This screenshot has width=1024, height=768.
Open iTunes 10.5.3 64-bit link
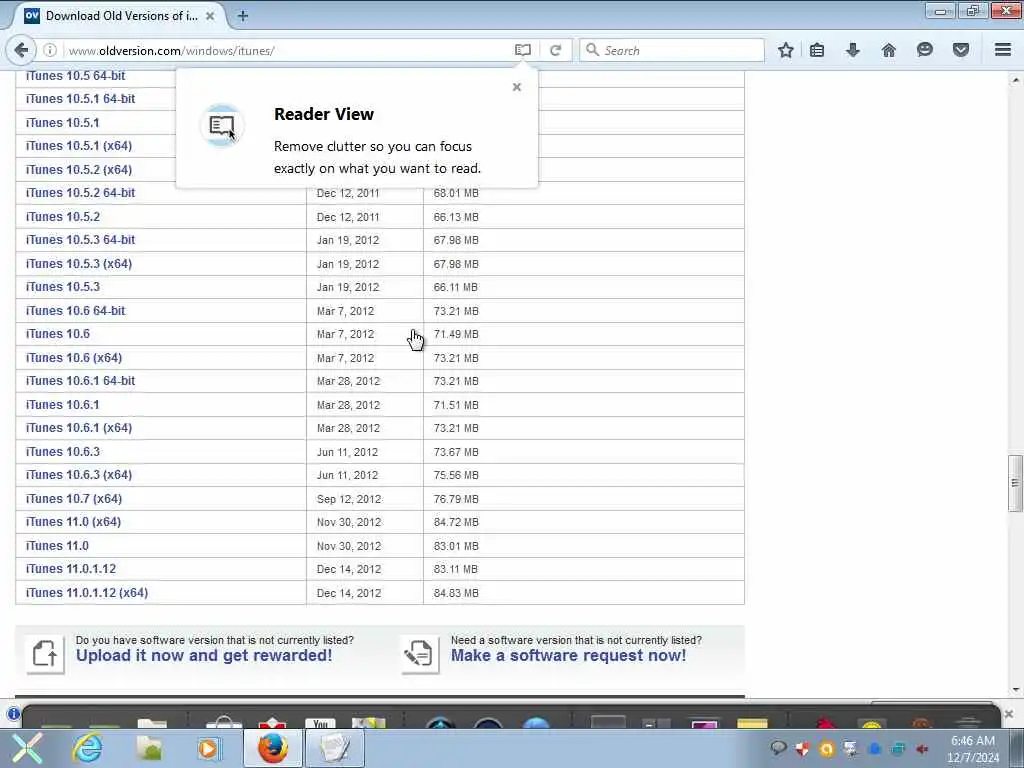pyautogui.click(x=80, y=240)
